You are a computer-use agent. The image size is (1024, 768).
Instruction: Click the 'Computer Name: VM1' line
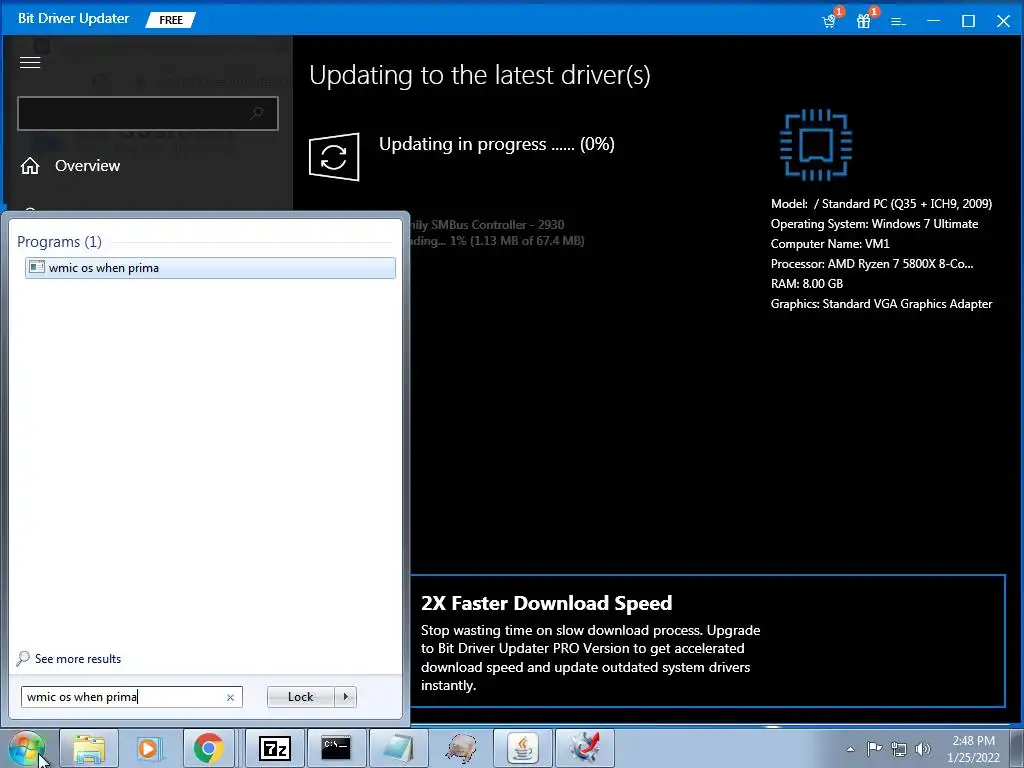tap(829, 244)
